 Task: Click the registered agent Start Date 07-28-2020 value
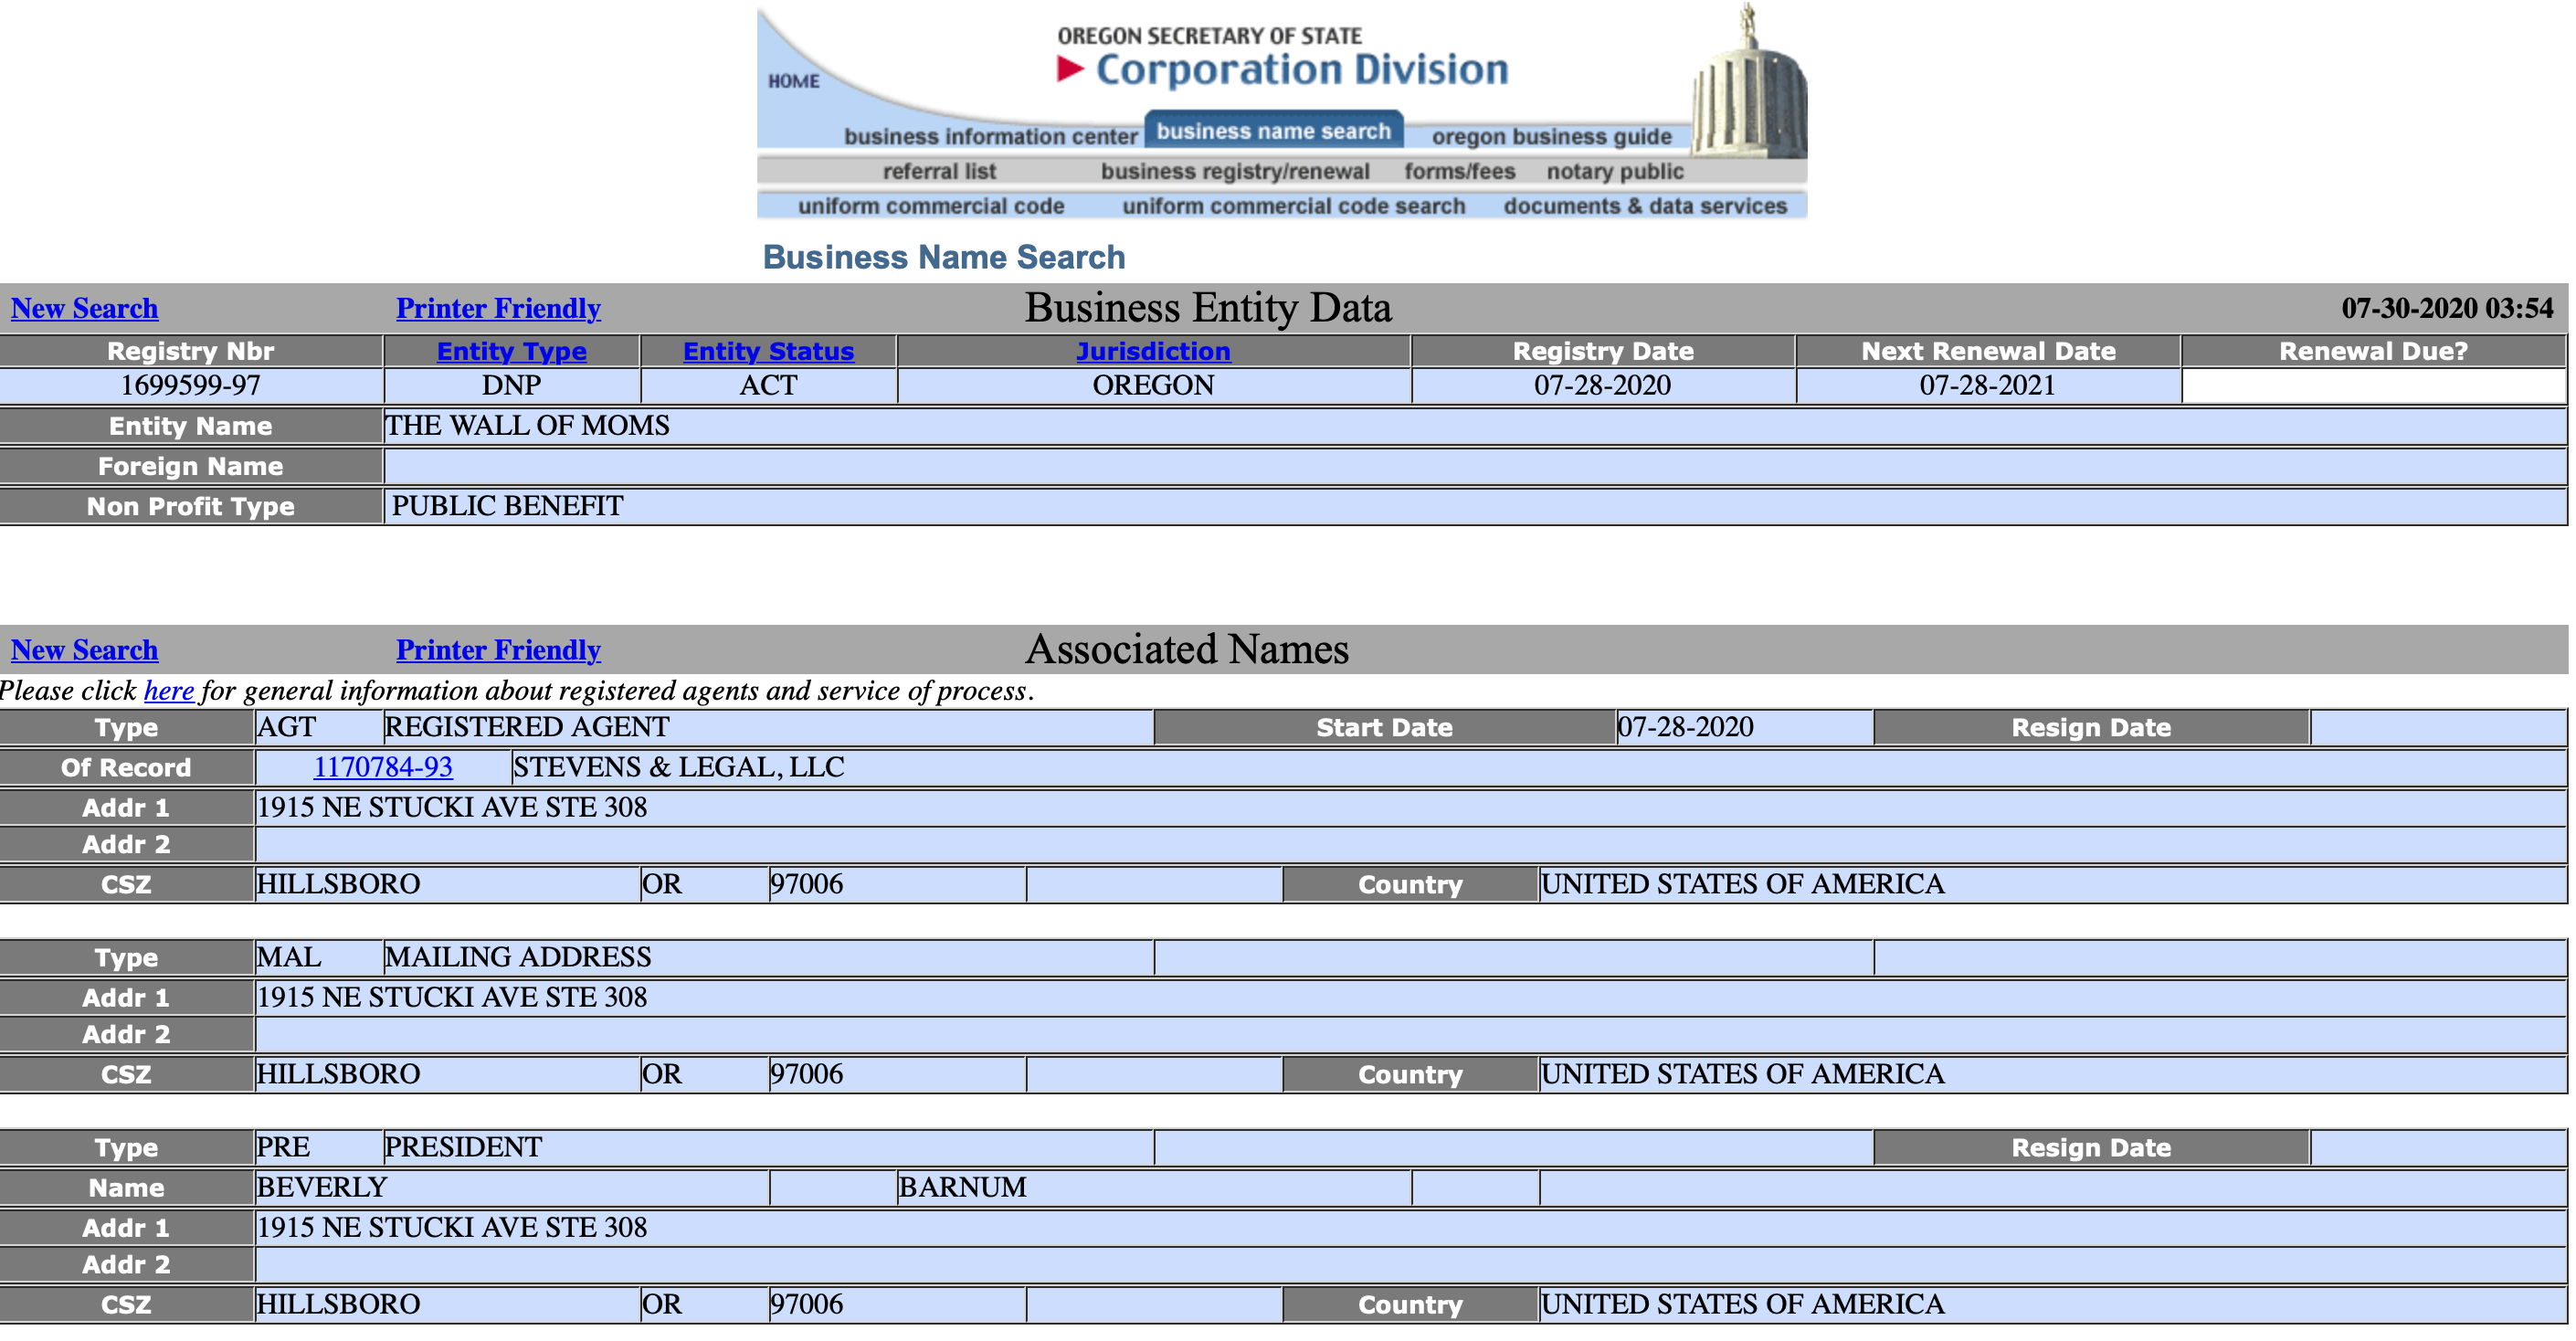coord(1685,727)
